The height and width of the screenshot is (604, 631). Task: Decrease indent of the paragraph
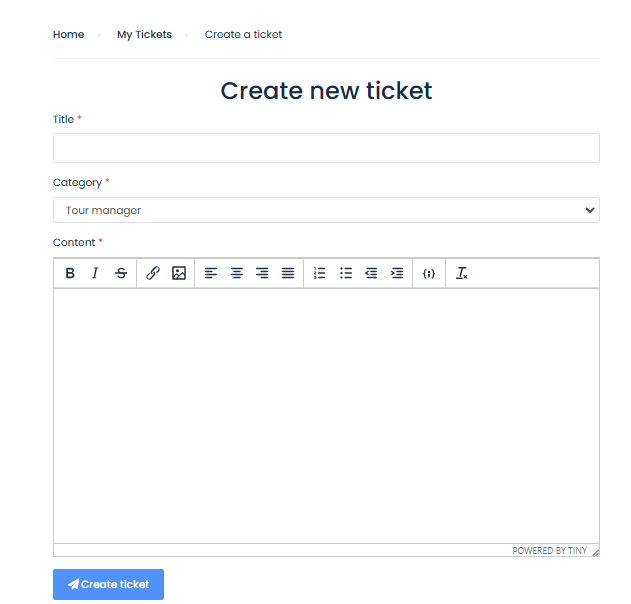click(x=371, y=273)
